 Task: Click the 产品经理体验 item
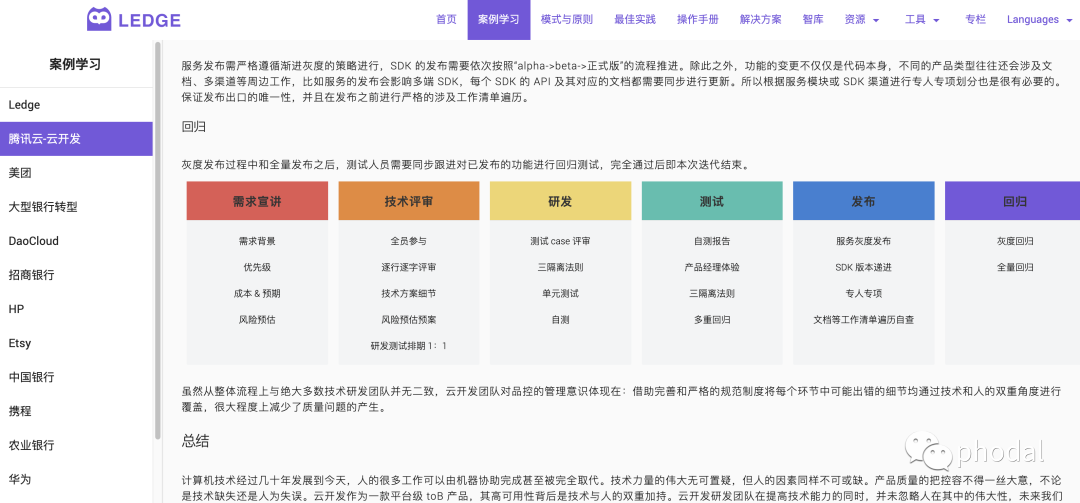coord(712,267)
